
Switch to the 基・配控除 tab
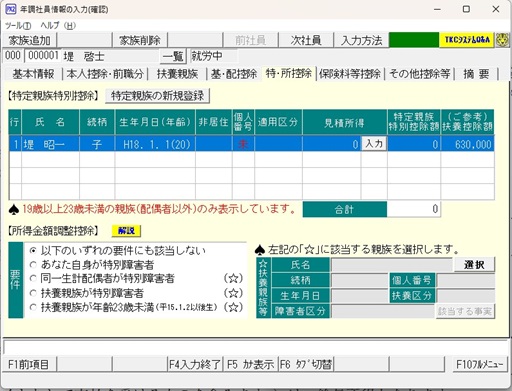coord(234,74)
